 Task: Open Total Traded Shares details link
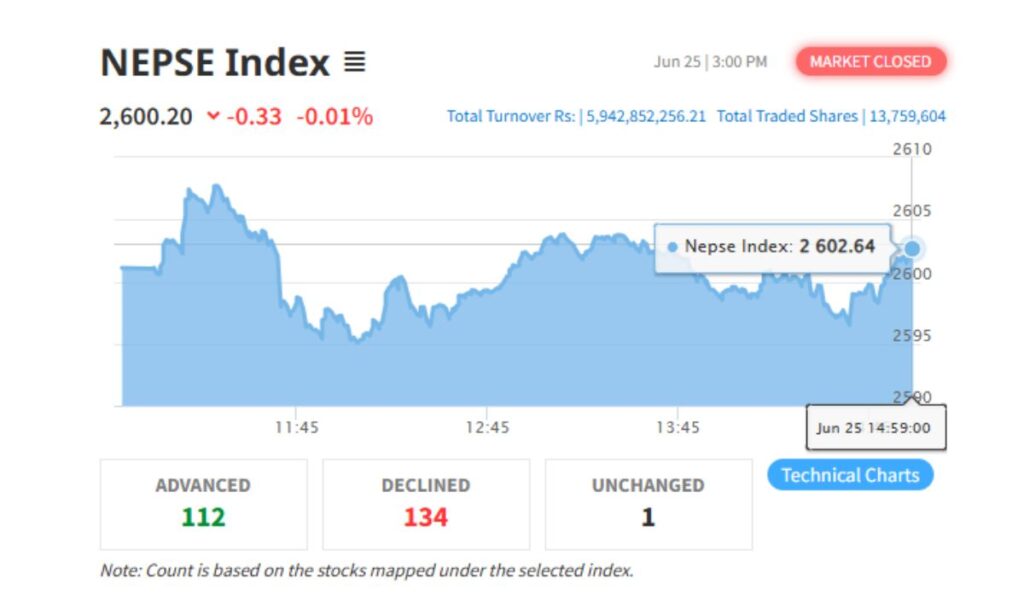point(830,116)
